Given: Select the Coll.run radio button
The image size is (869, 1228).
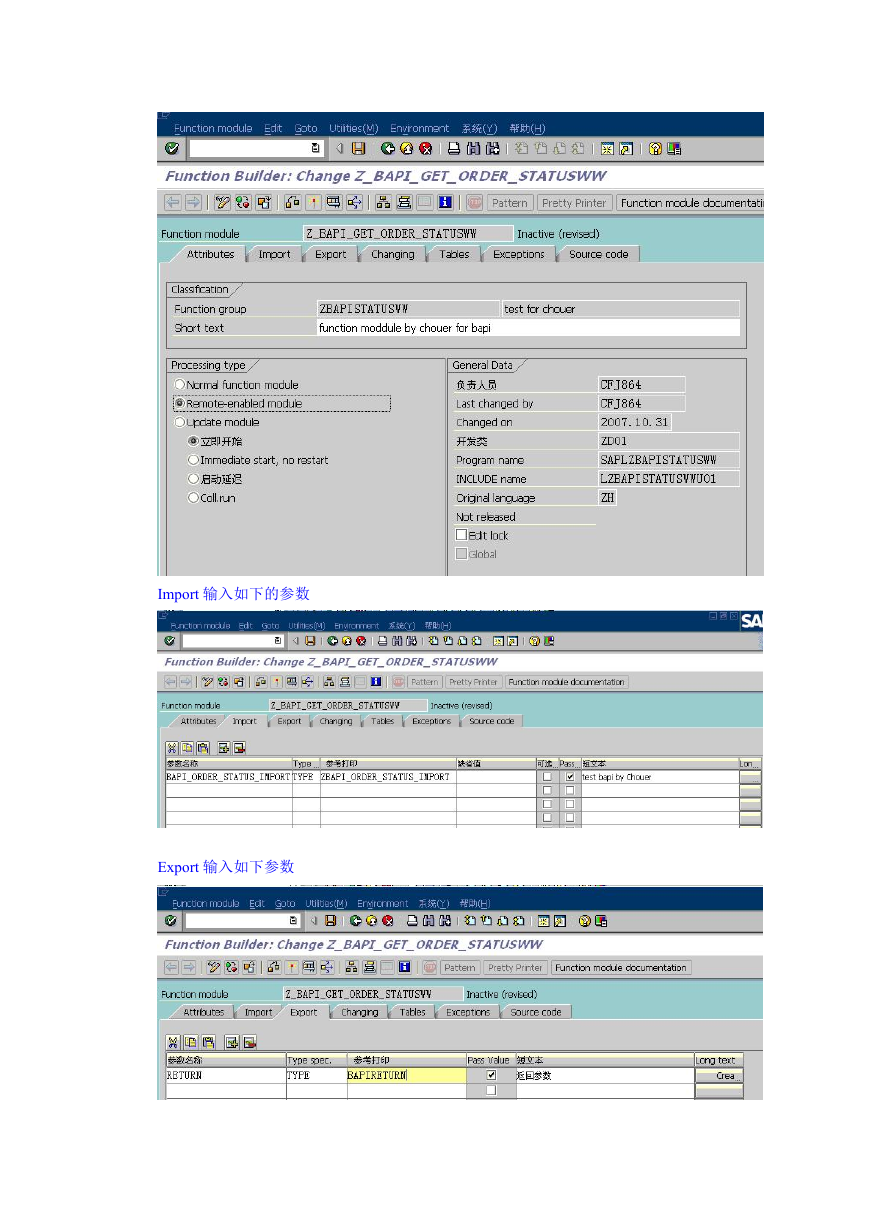Looking at the screenshot, I should [x=193, y=498].
